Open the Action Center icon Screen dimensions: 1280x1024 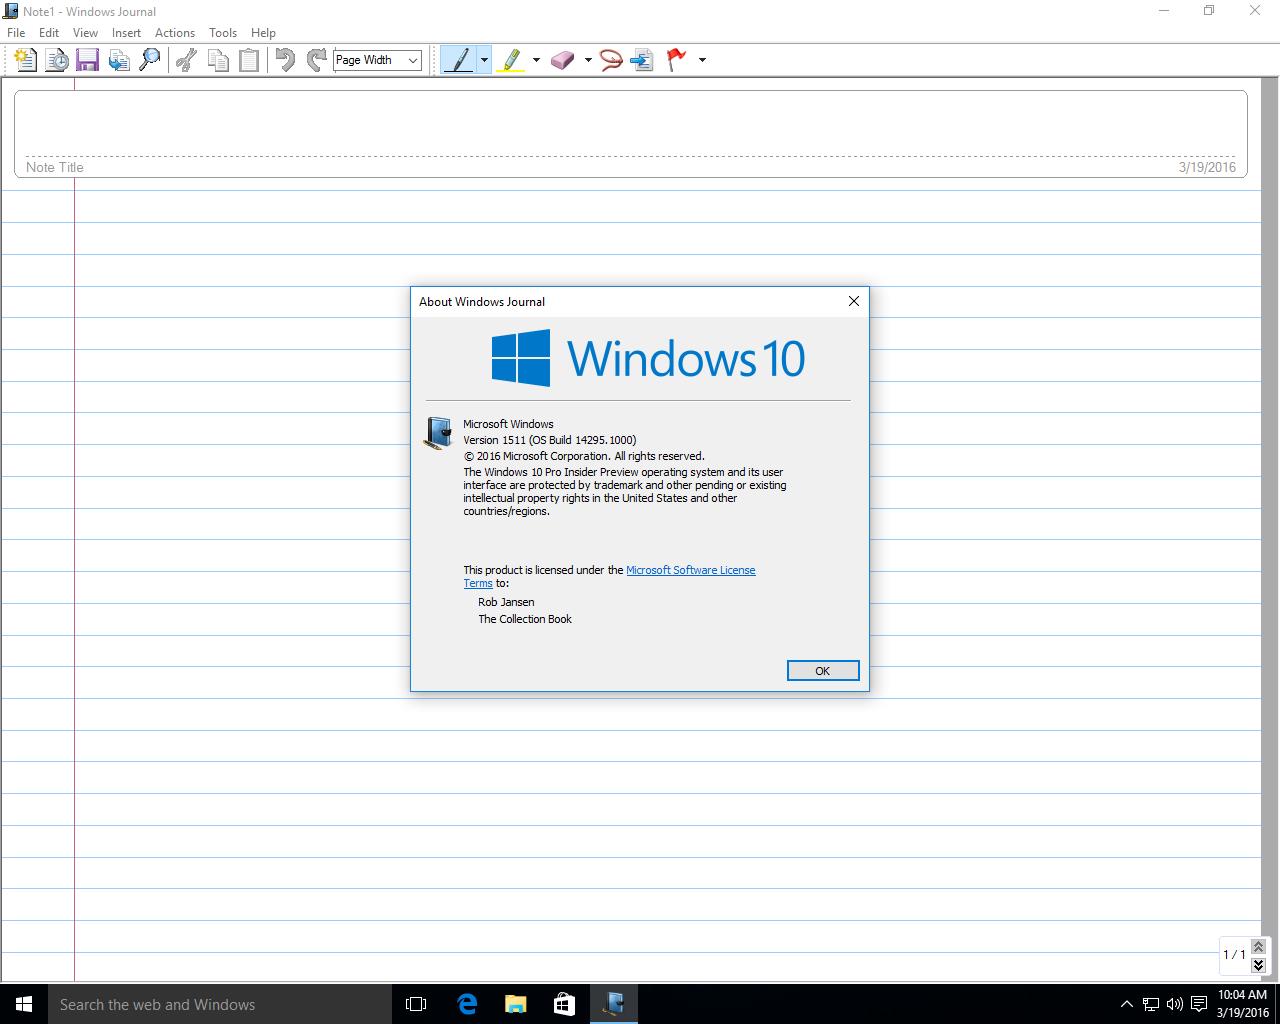1198,1004
